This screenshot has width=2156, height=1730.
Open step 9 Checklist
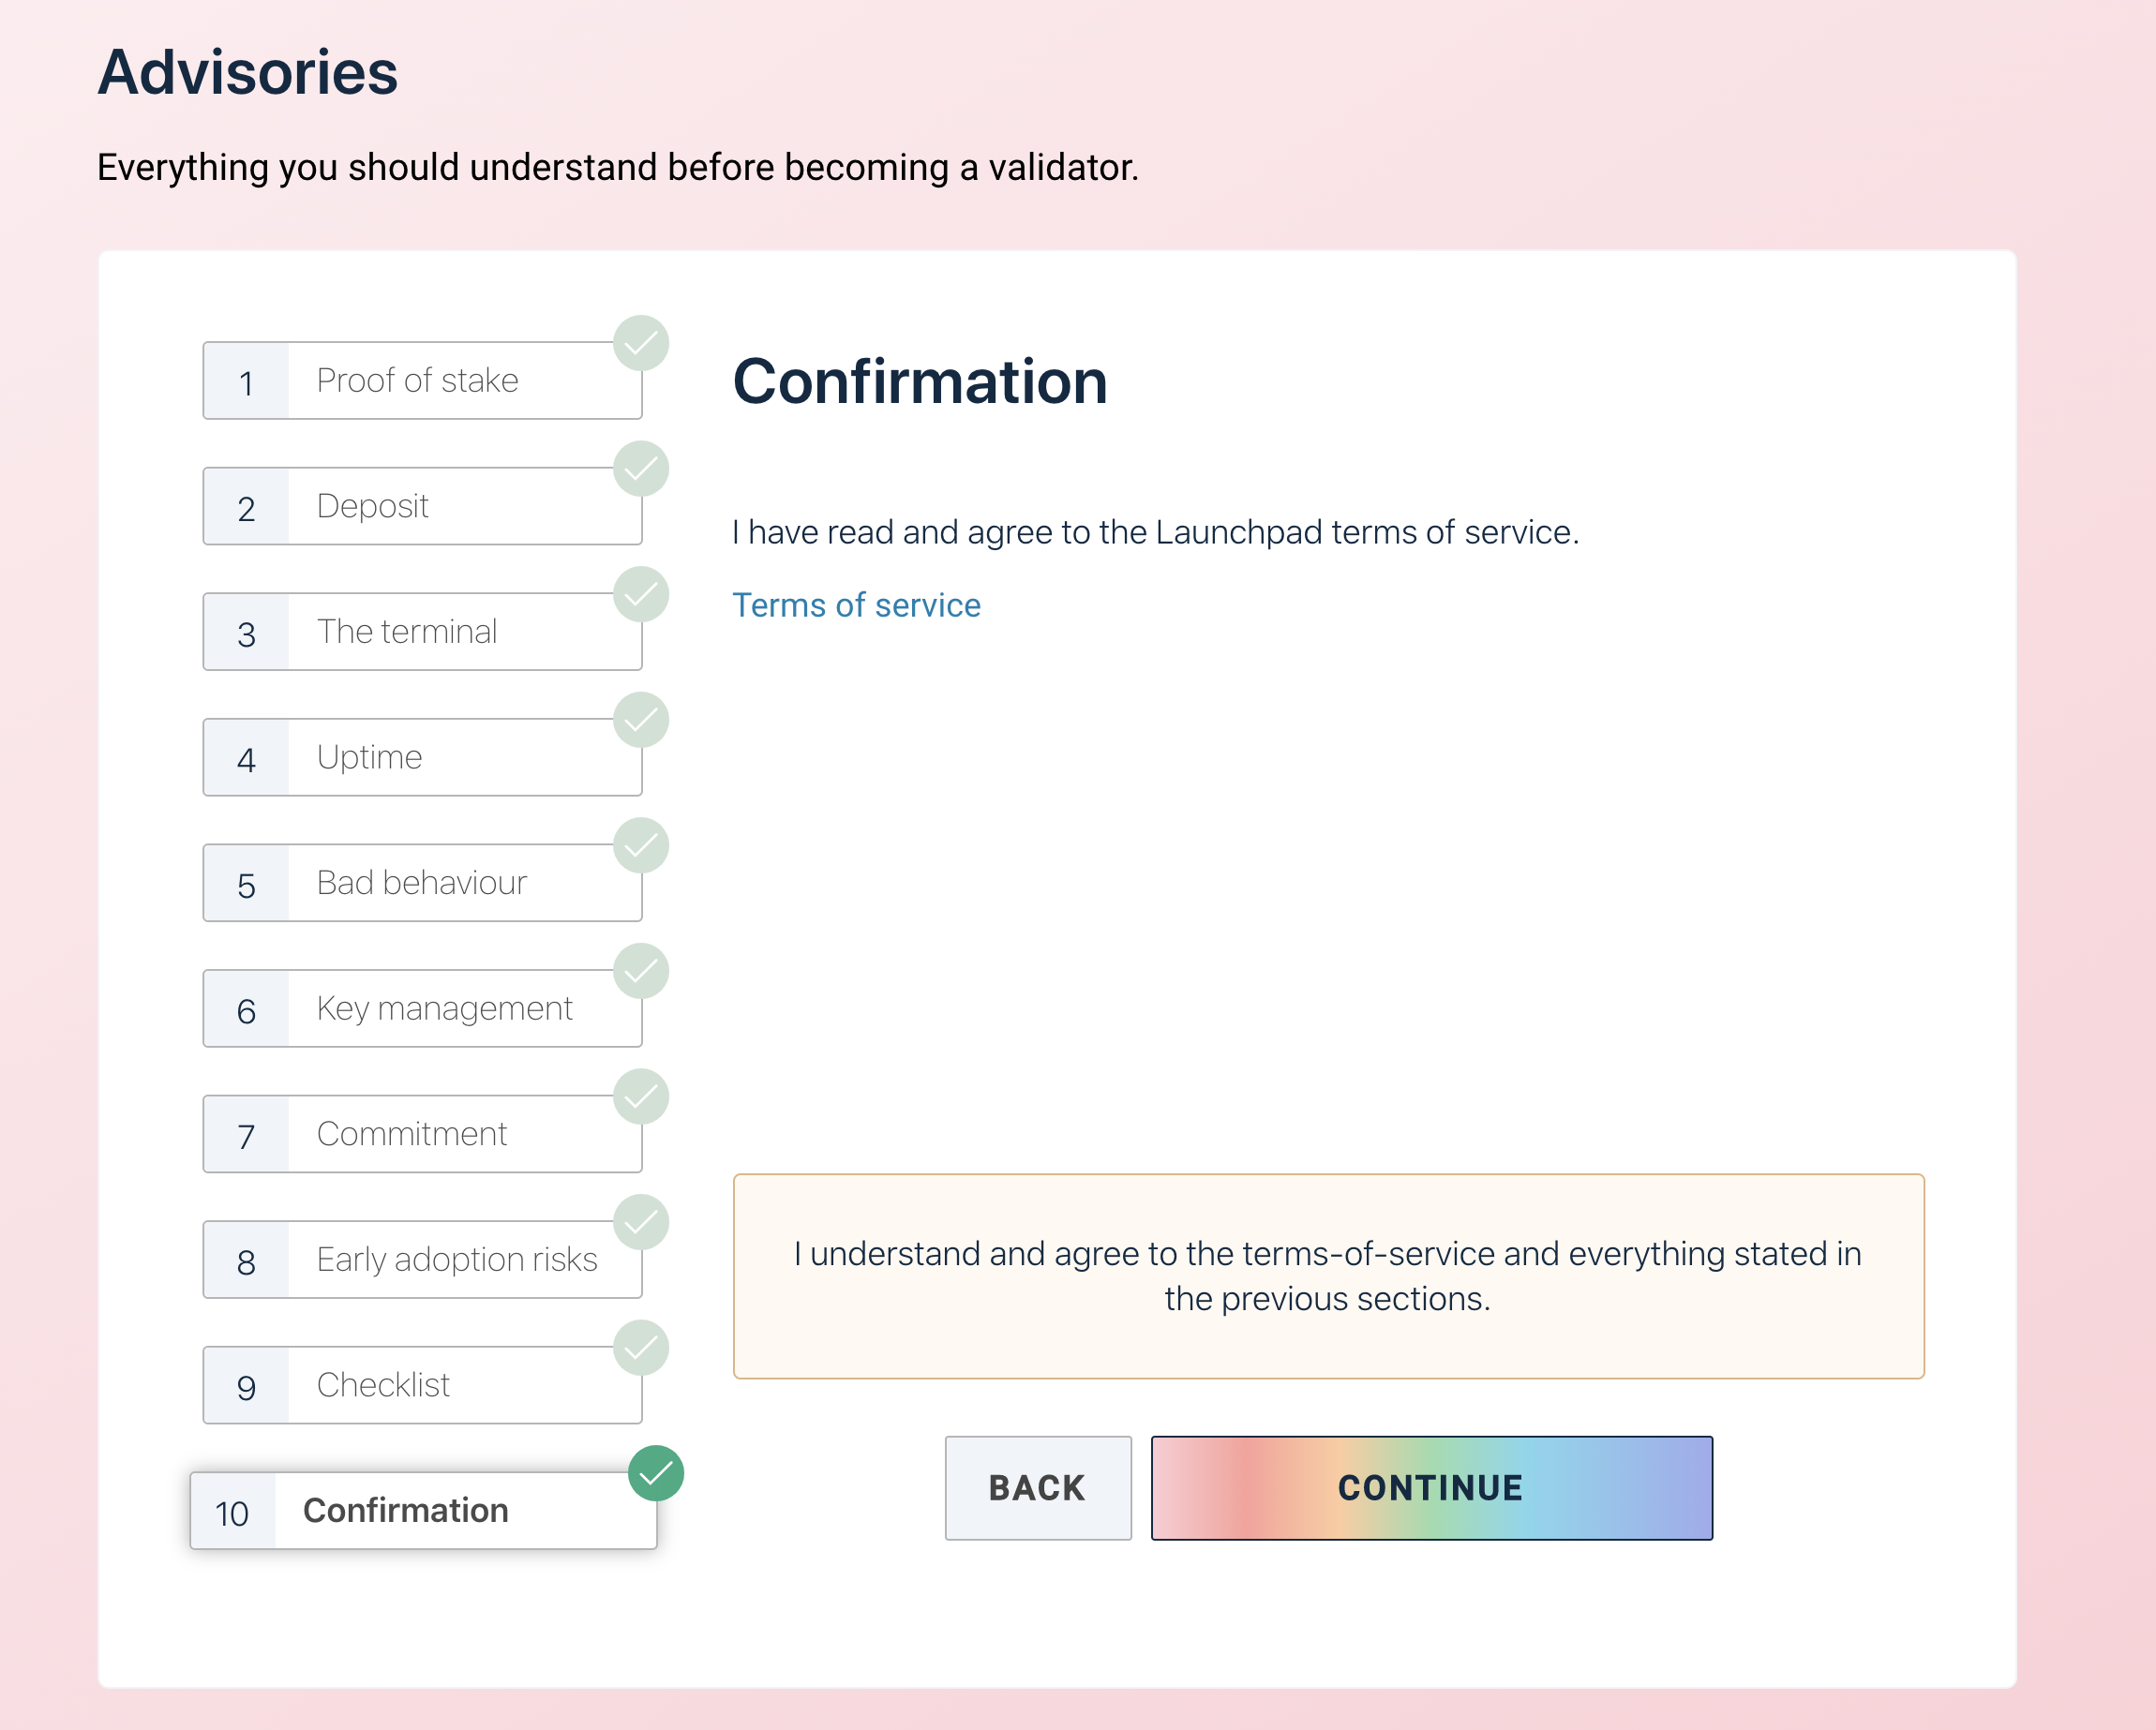pyautogui.click(x=422, y=1386)
